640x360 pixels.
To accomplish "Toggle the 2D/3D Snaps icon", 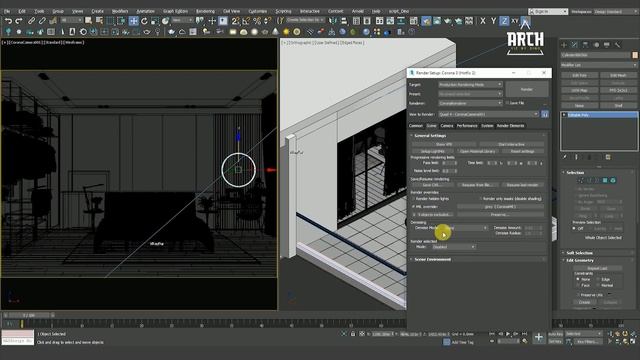I will pos(236,20).
